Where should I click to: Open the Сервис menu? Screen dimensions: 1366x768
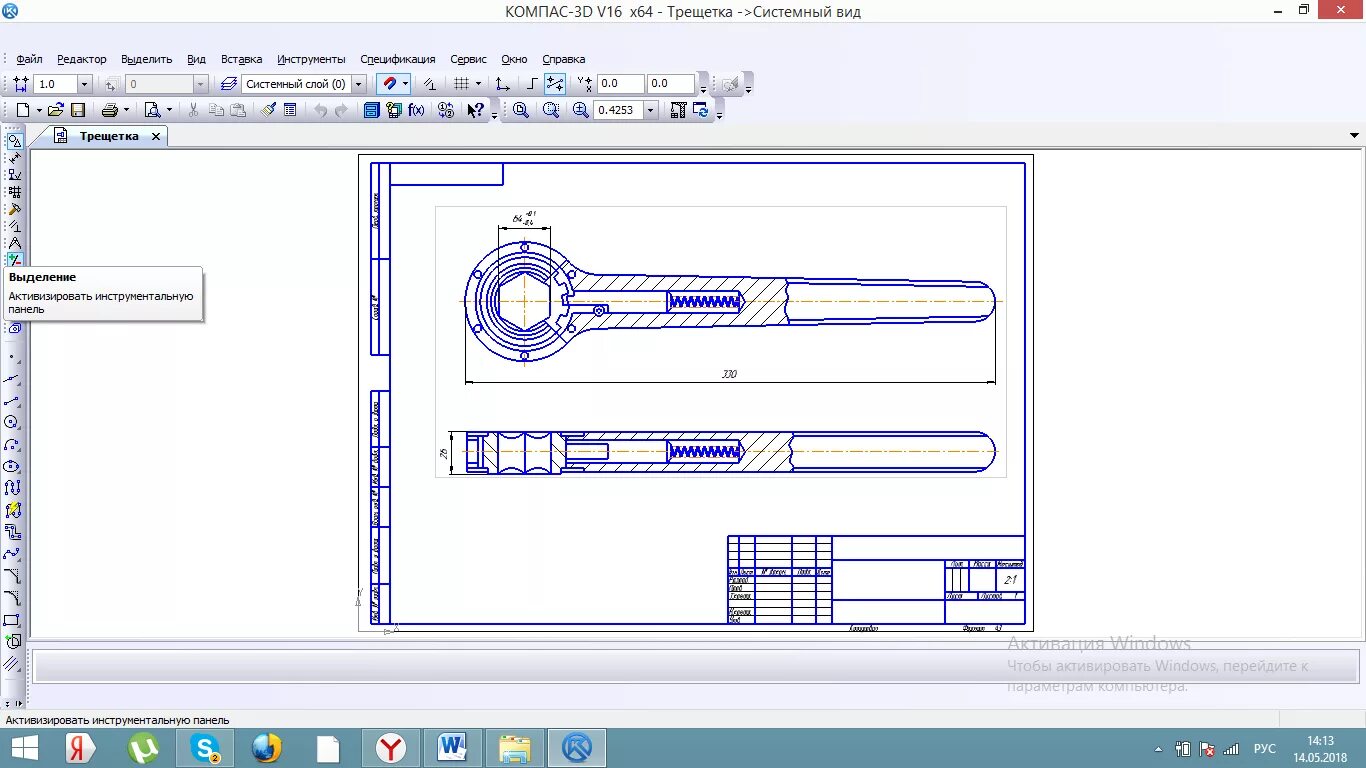click(x=468, y=59)
